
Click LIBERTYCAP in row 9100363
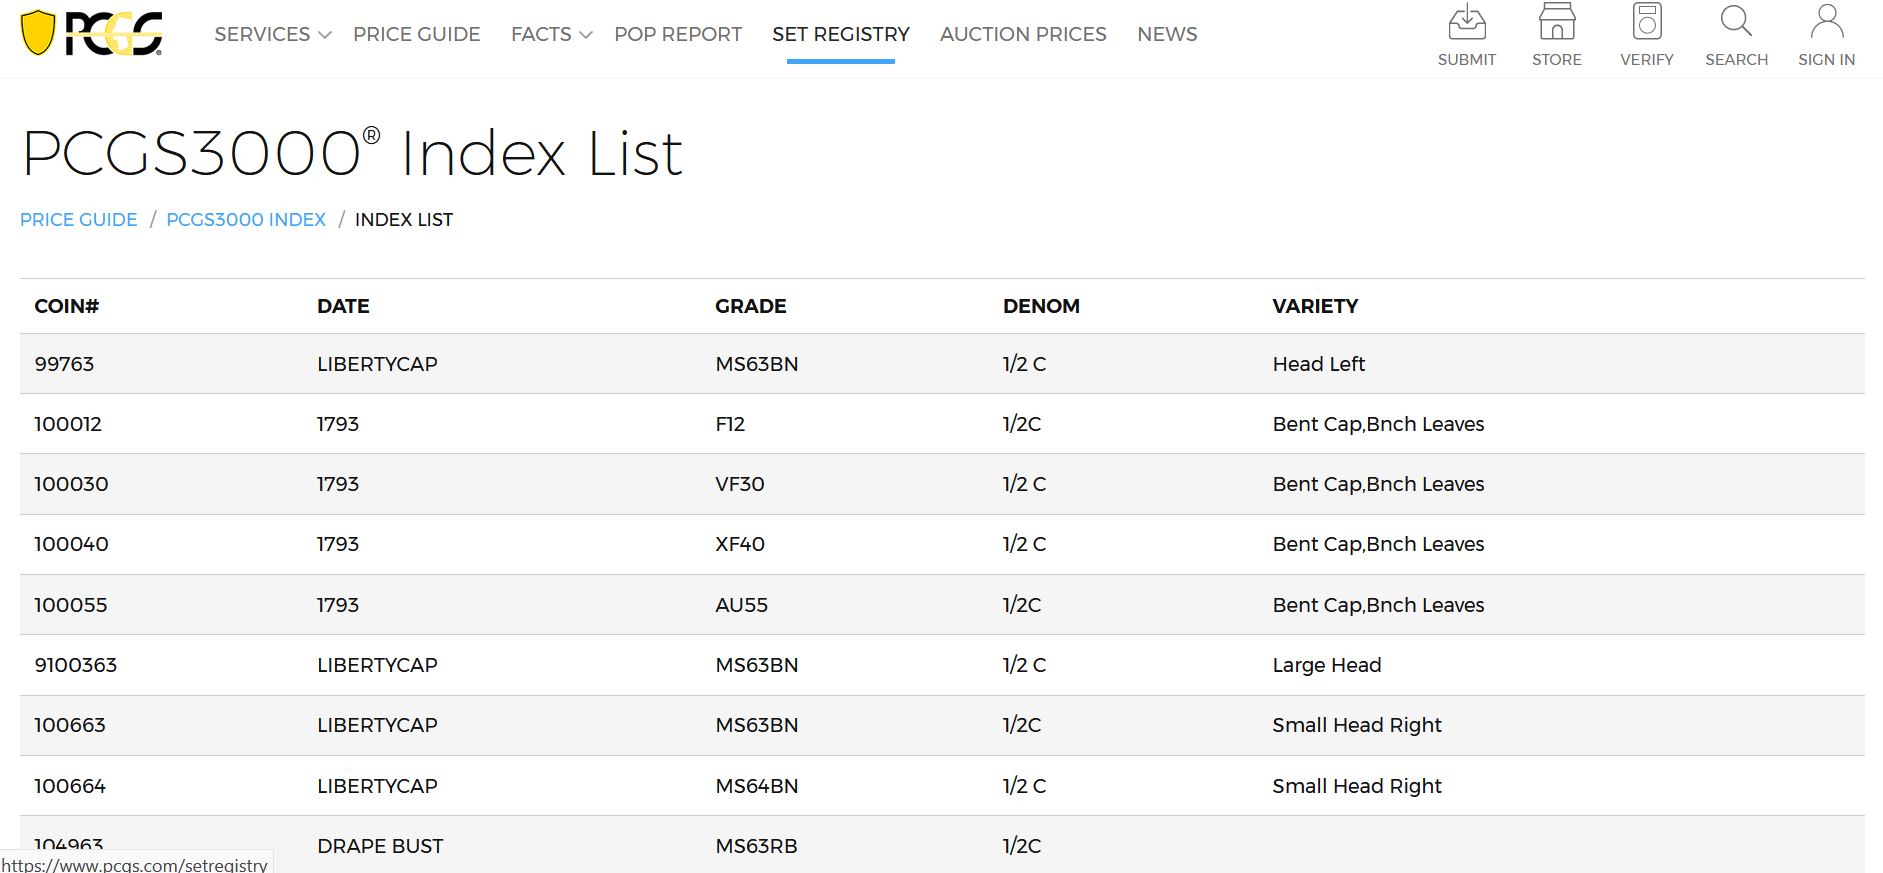[377, 665]
